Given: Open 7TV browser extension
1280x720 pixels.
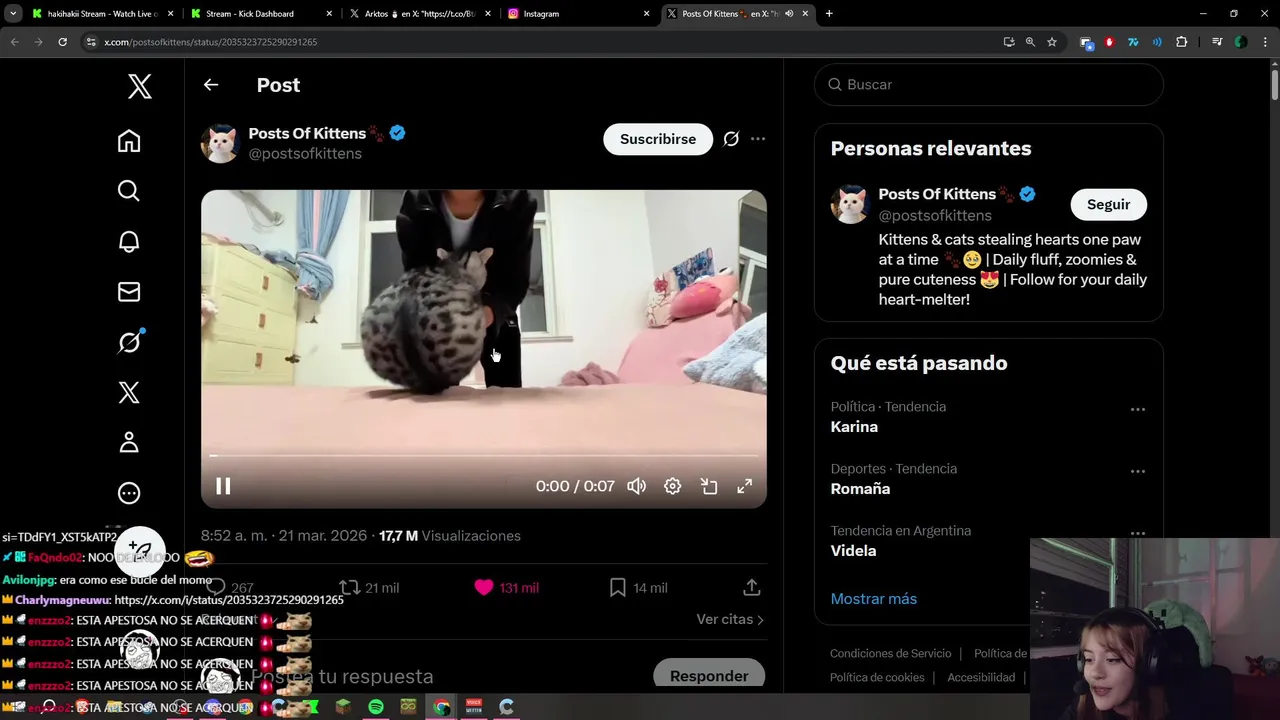Looking at the screenshot, I should pos(1133,42).
